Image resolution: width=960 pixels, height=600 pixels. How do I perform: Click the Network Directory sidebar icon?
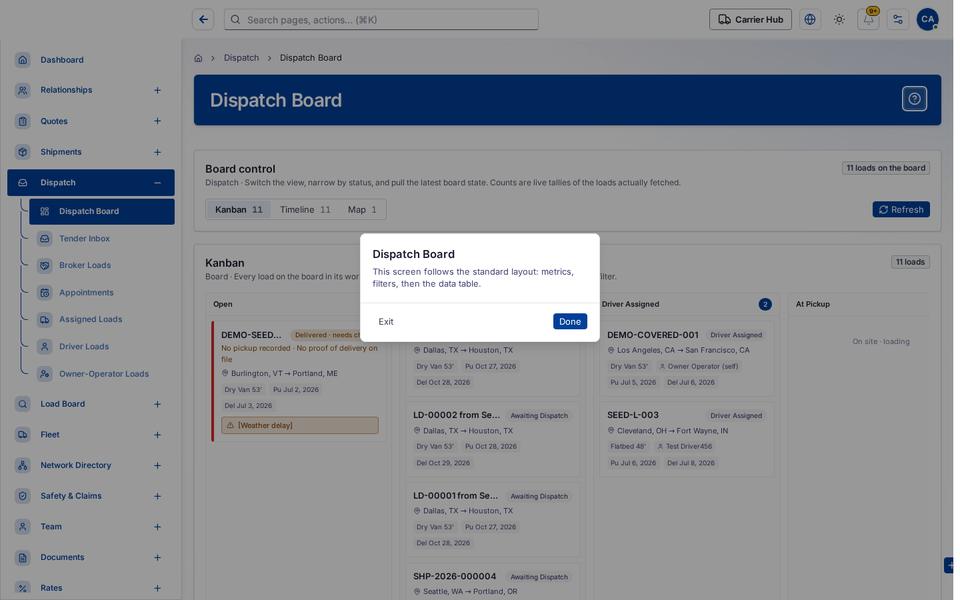tap(23, 466)
